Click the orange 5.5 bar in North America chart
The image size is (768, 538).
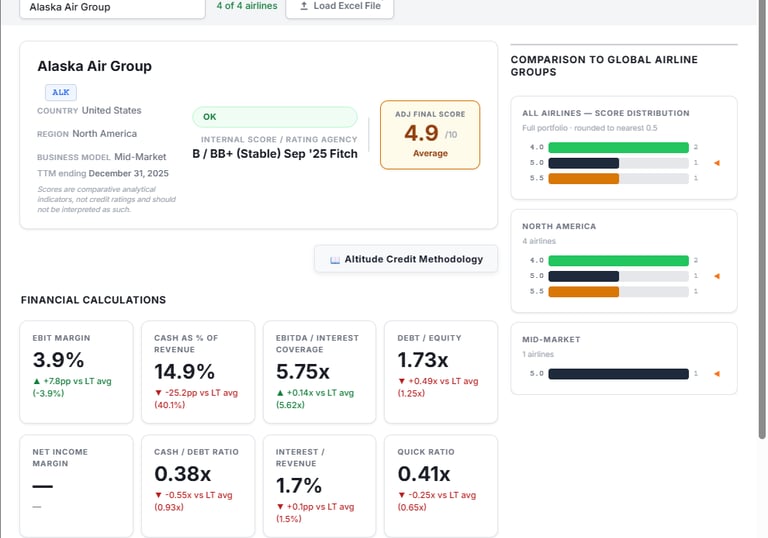583,292
